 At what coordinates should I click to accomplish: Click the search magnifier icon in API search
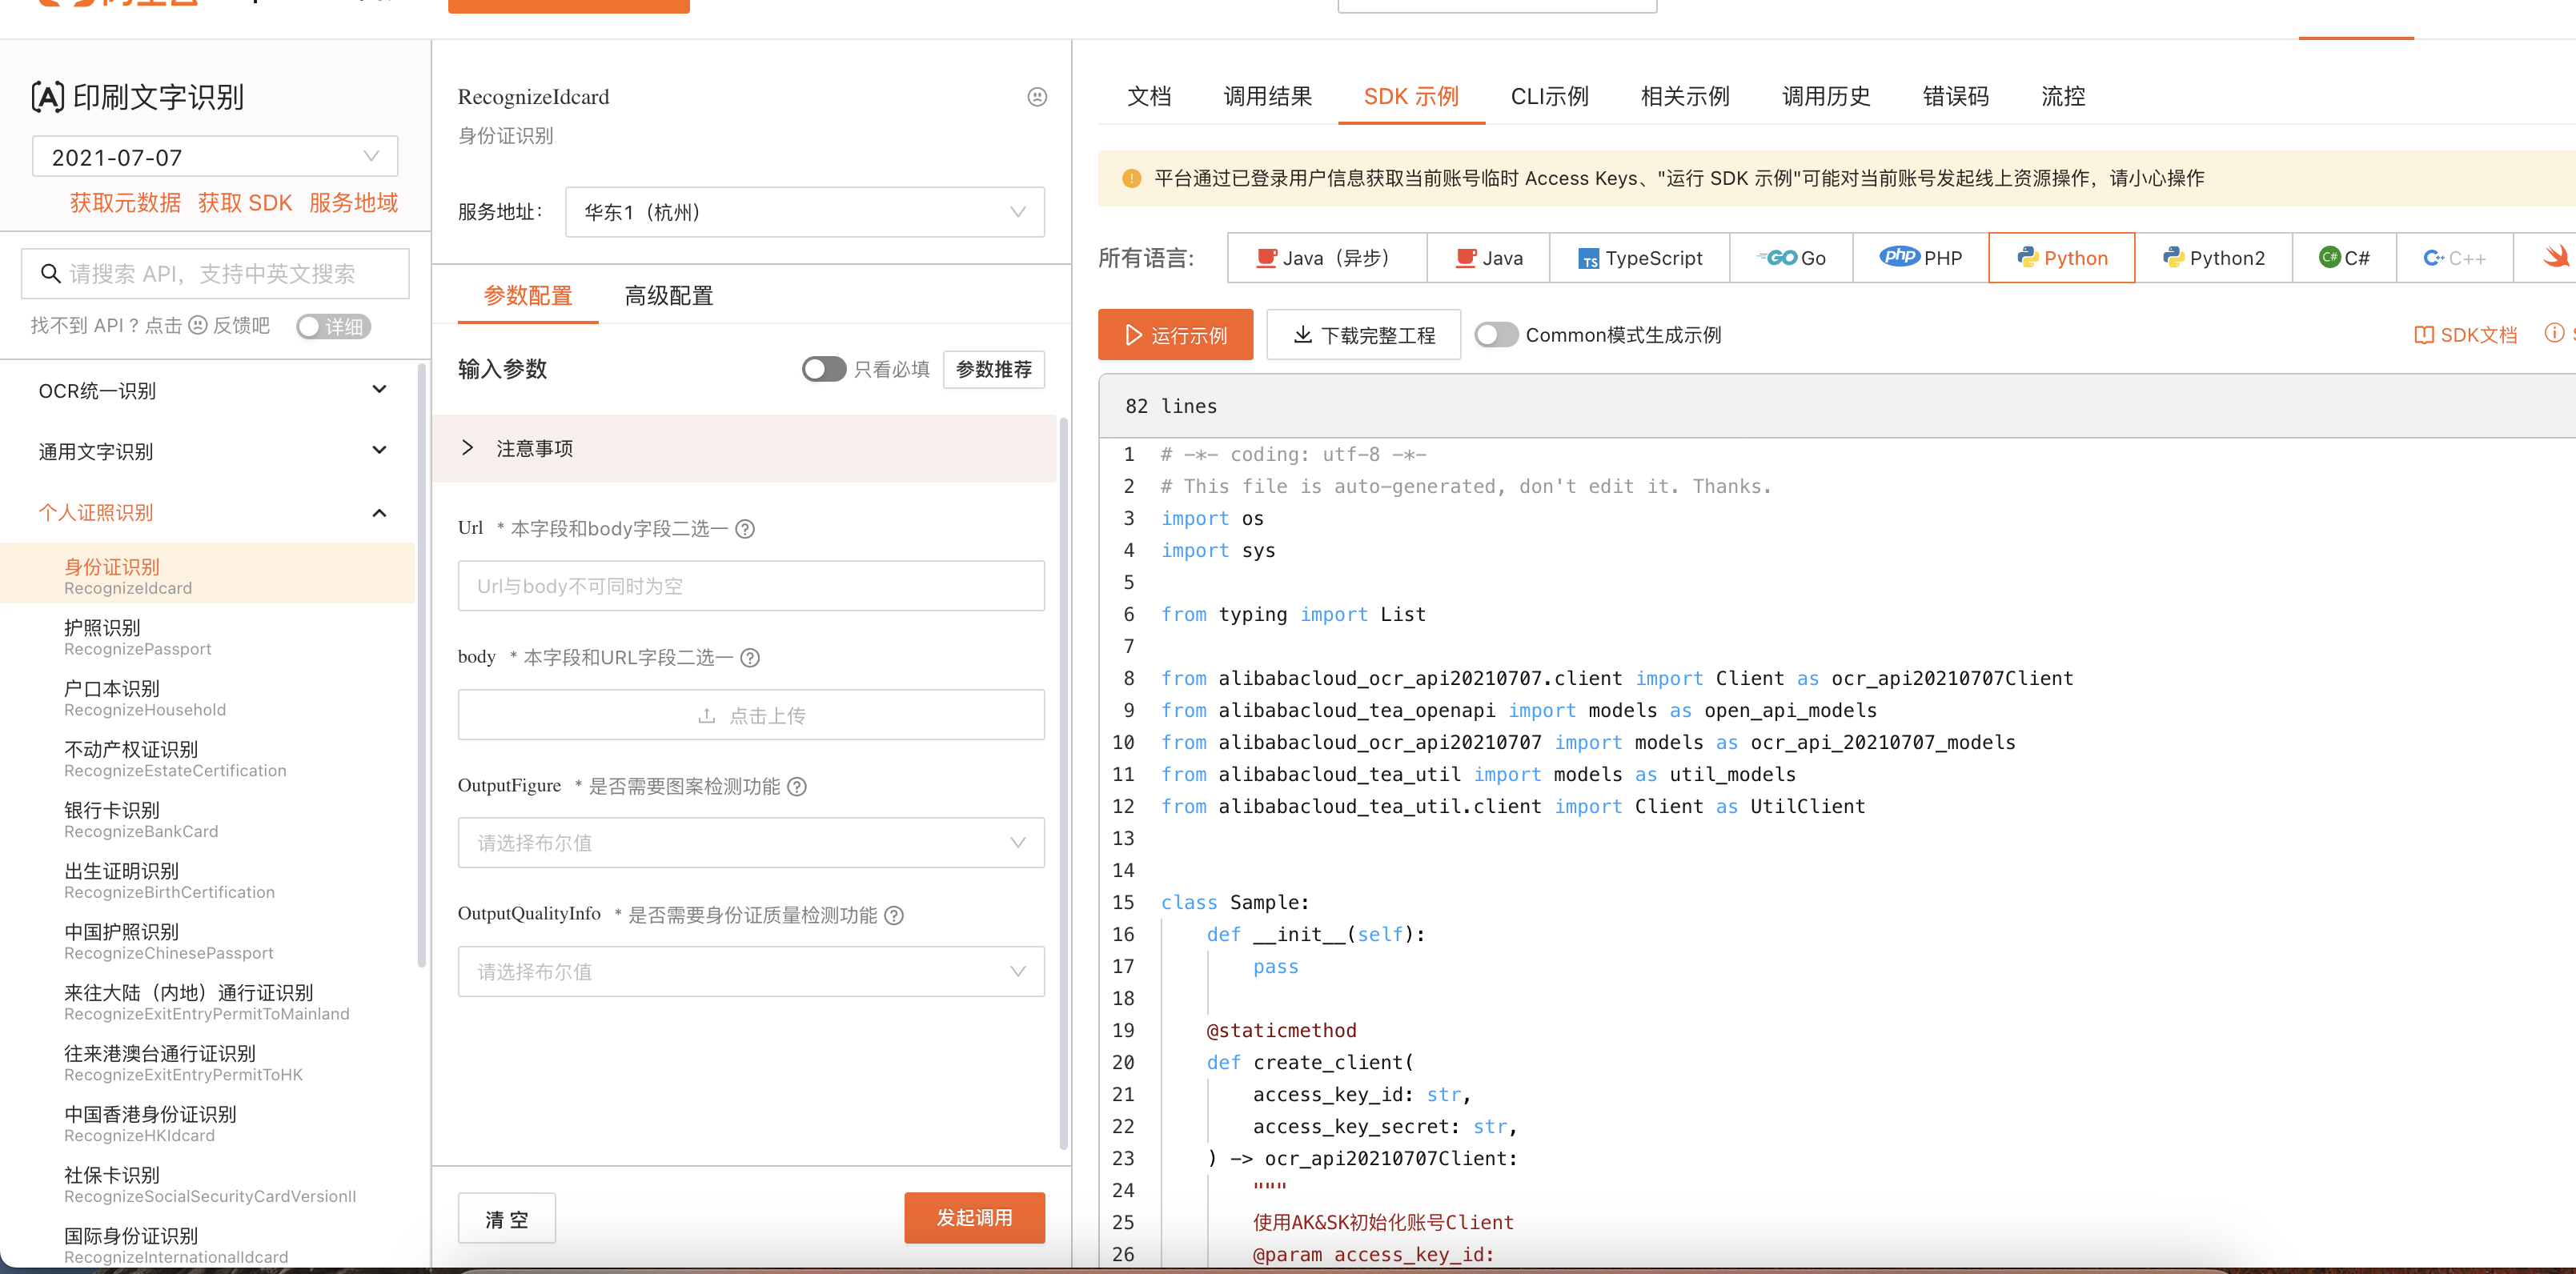[x=50, y=273]
